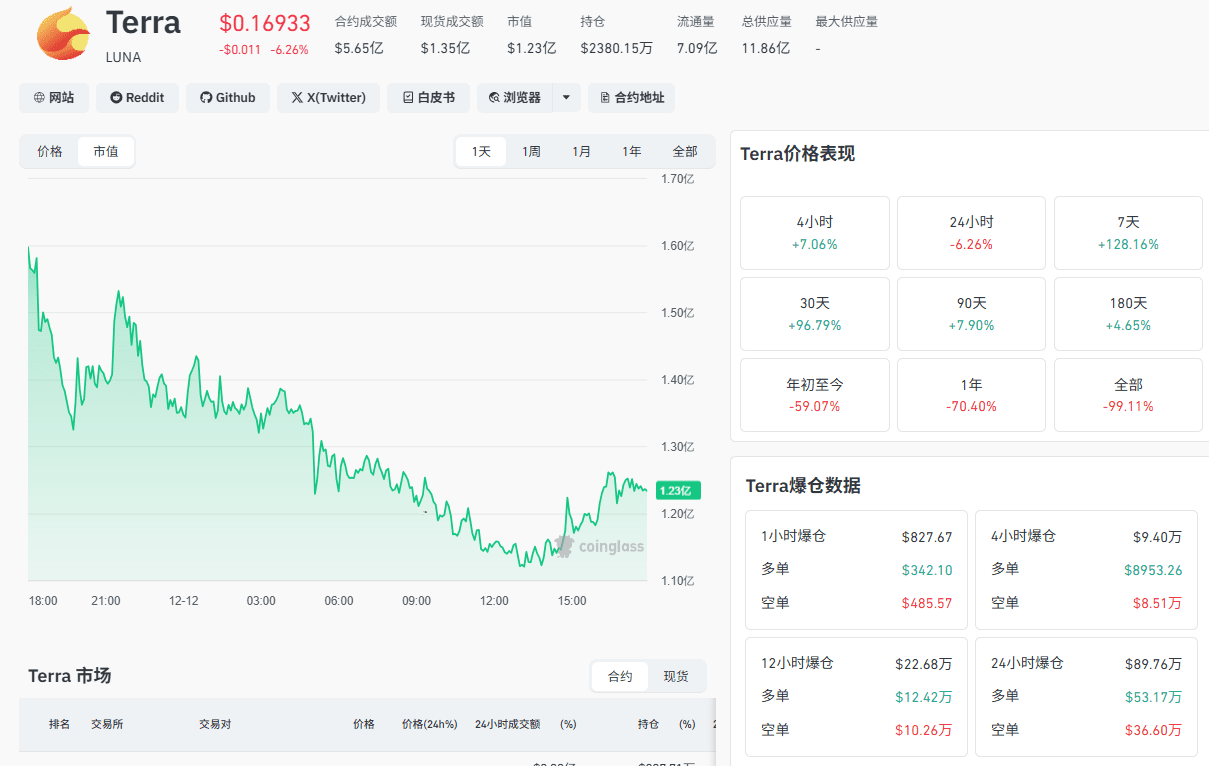Sort by 交易所 column header

(x=107, y=724)
